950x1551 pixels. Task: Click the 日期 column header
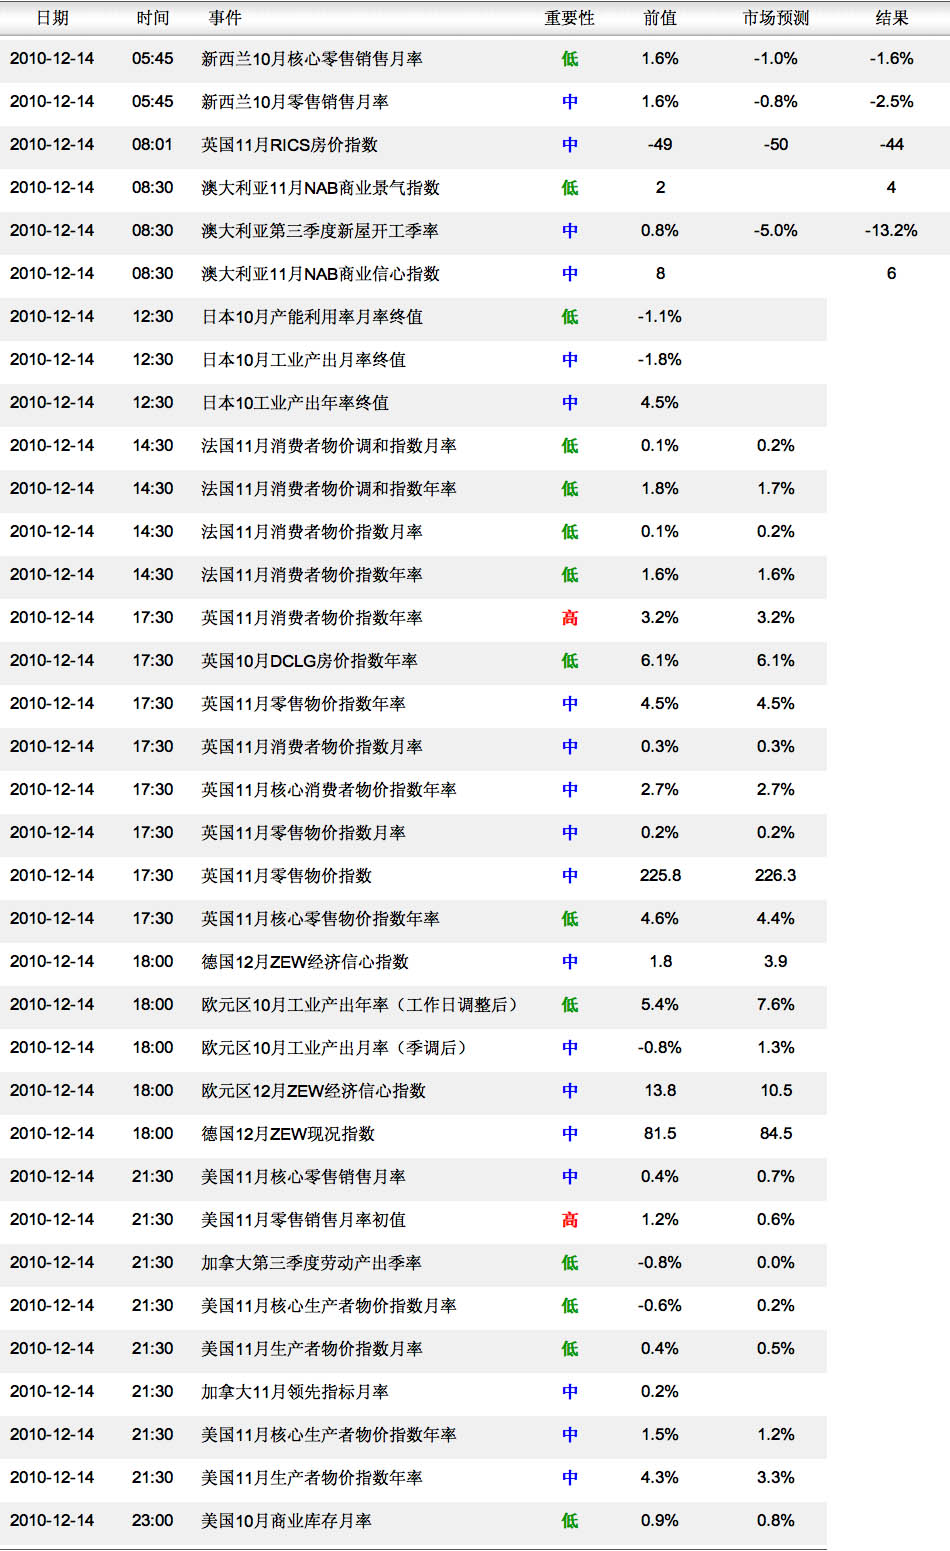[x=52, y=18]
